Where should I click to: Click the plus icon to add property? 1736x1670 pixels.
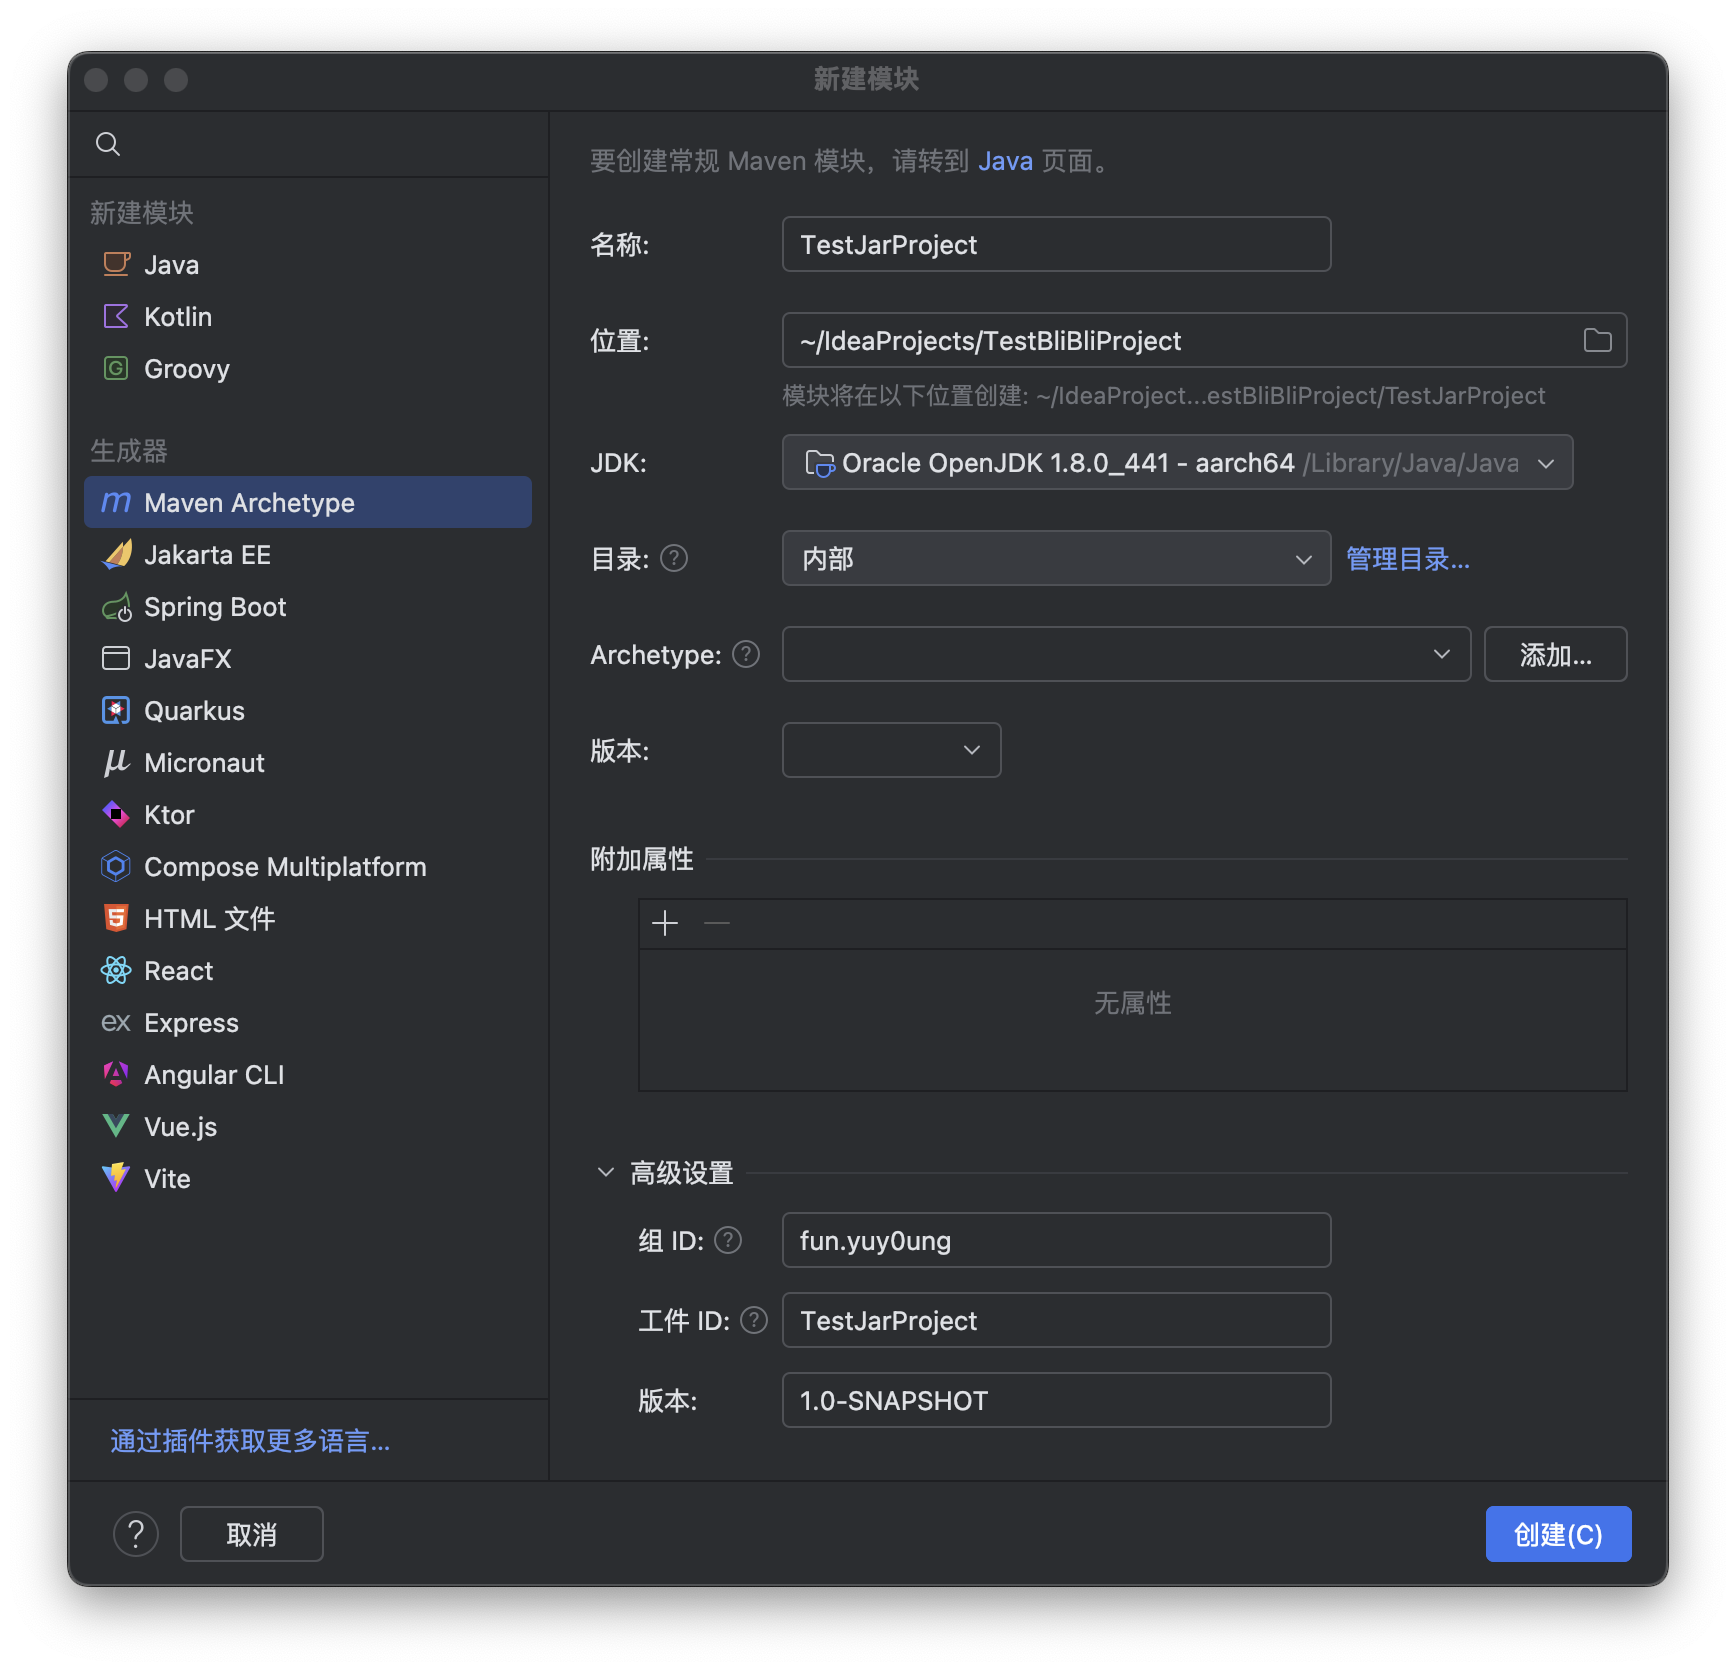pyautogui.click(x=665, y=923)
